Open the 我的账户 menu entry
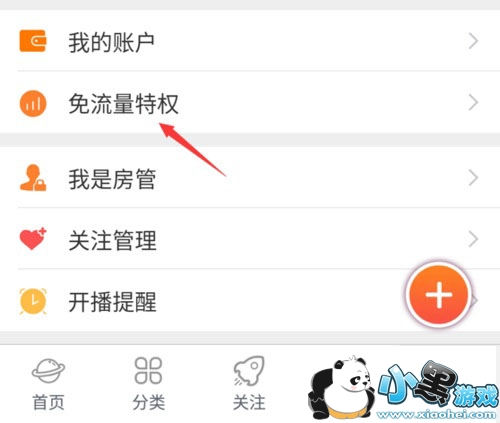 point(250,41)
